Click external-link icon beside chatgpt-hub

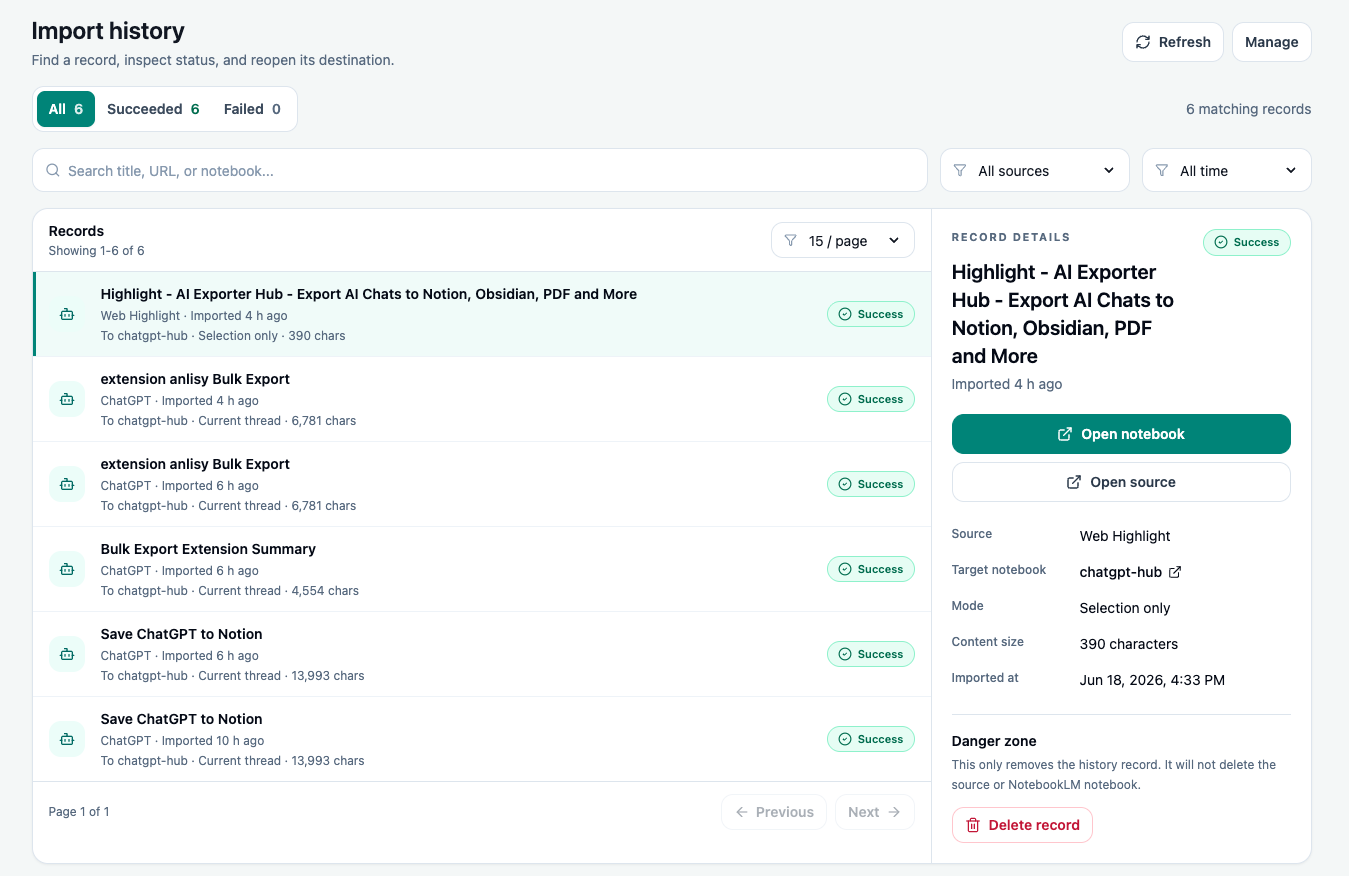[x=1175, y=572]
